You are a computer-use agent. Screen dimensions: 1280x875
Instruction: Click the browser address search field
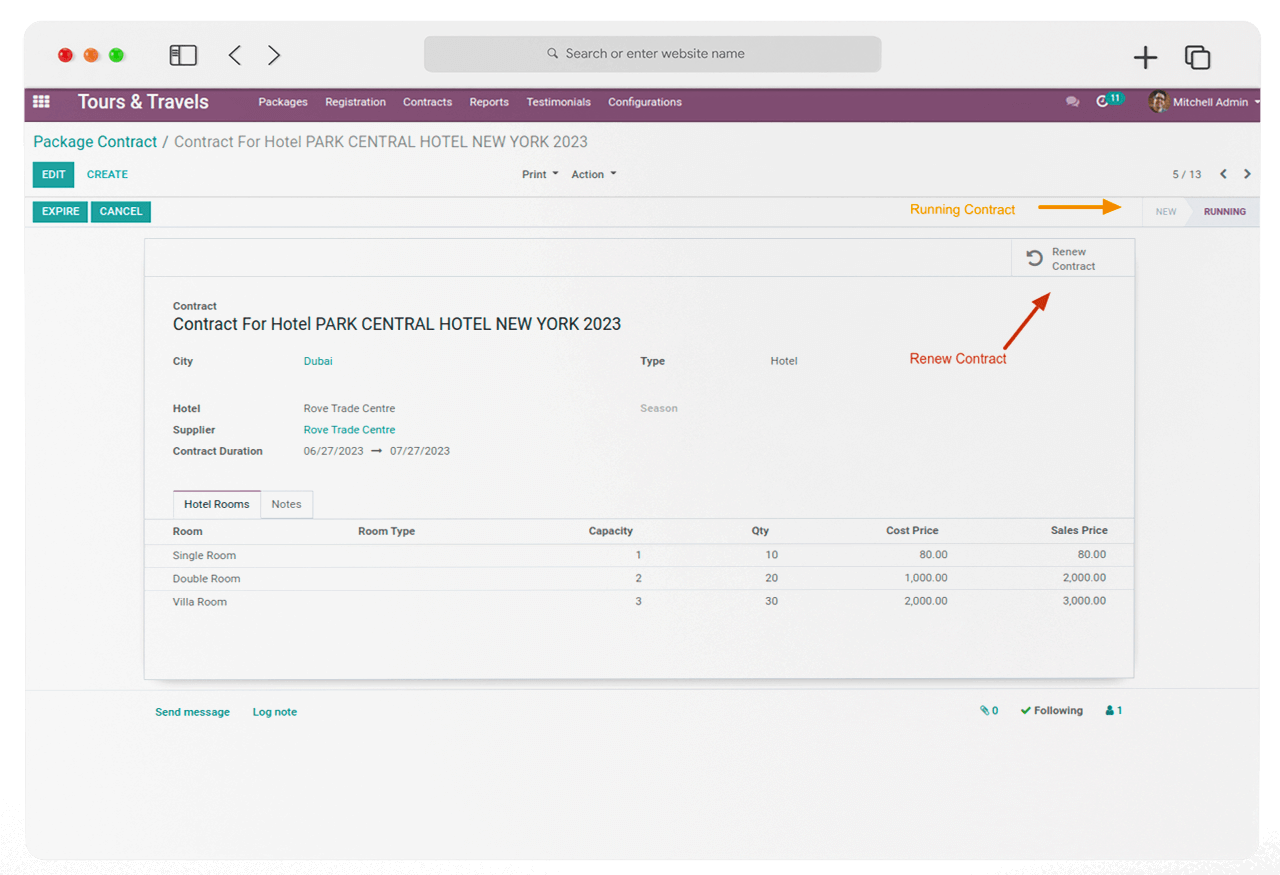(x=652, y=54)
